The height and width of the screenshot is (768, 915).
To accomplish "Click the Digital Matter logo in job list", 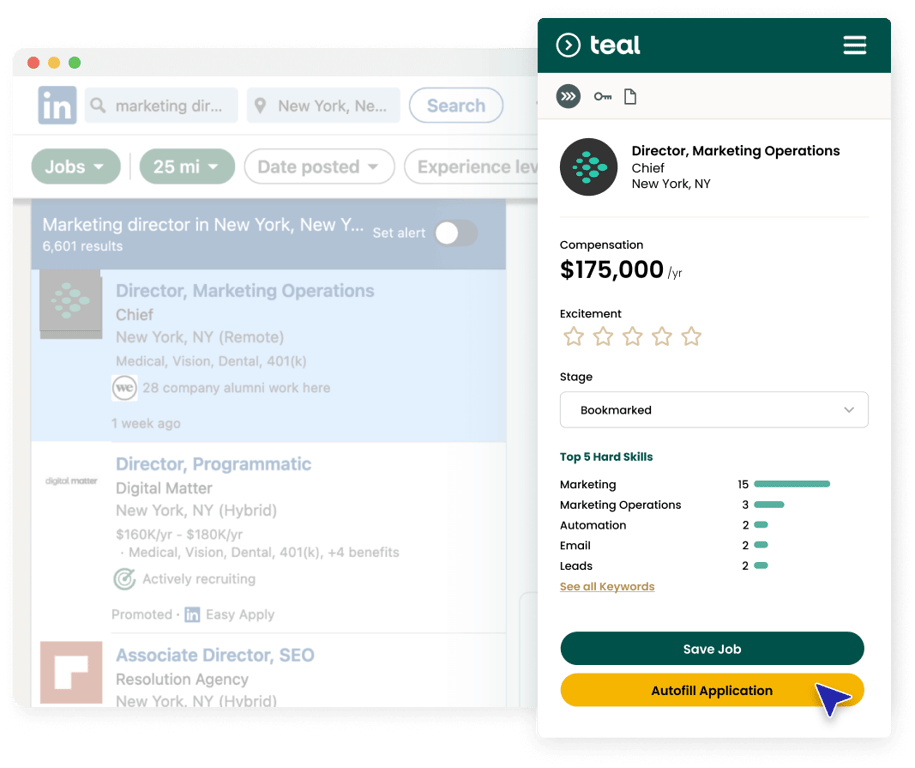I will coord(71,481).
